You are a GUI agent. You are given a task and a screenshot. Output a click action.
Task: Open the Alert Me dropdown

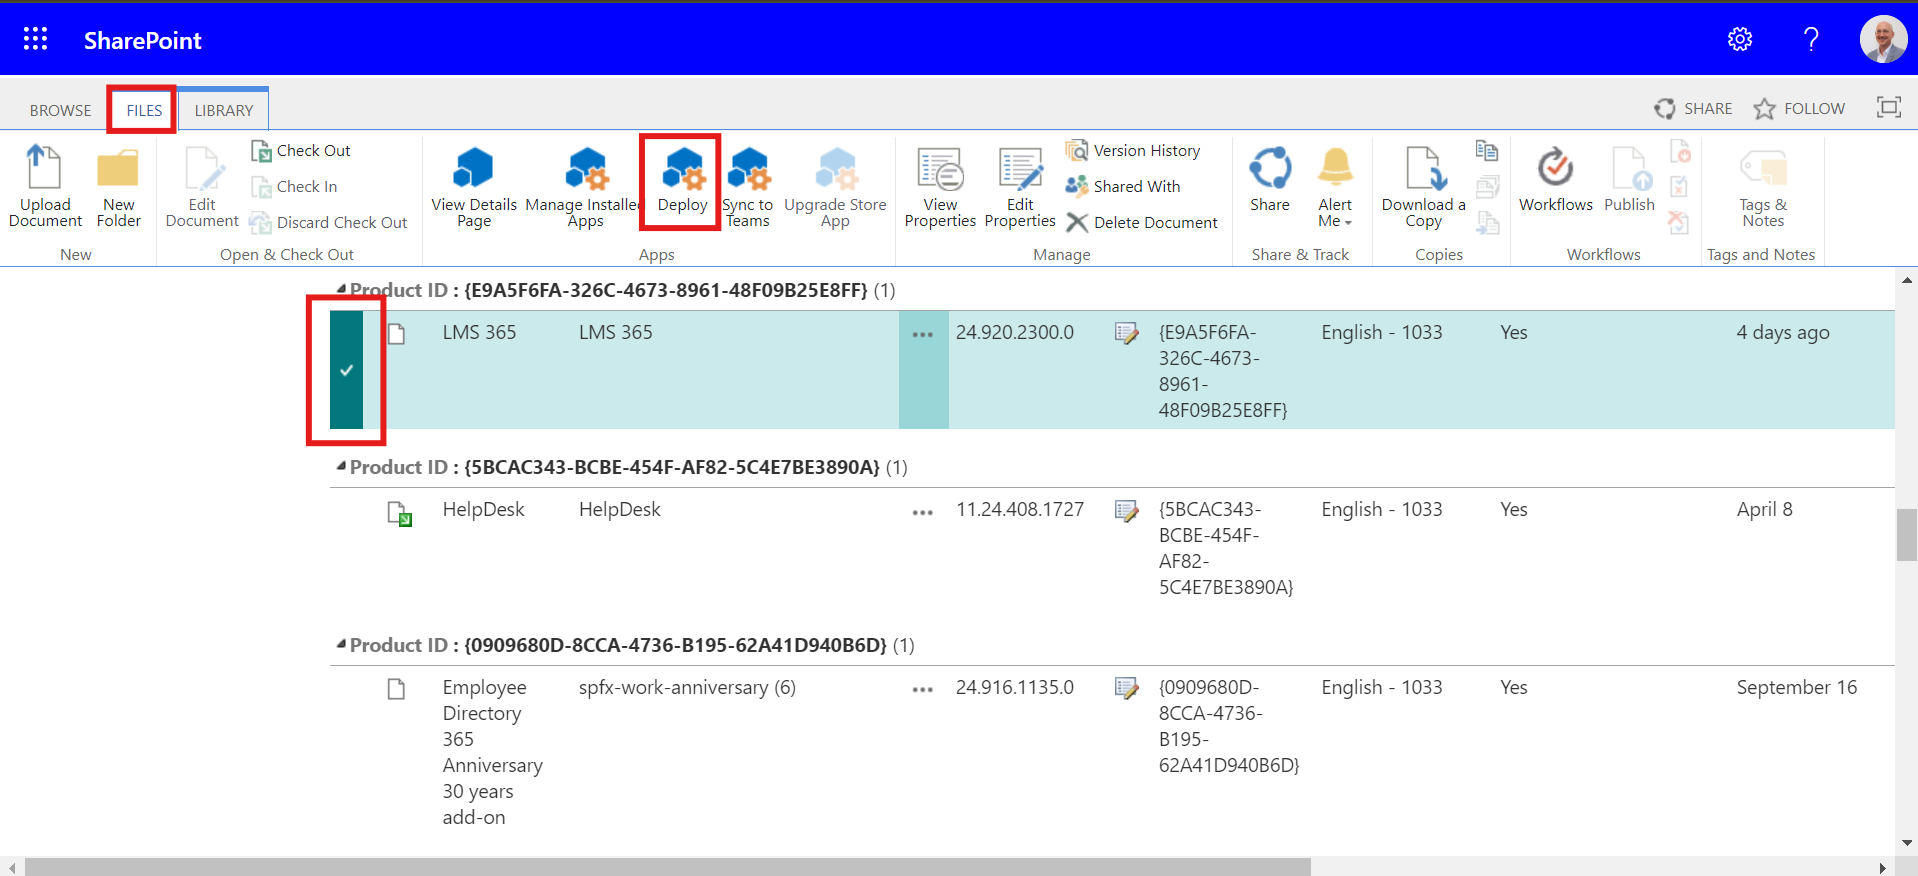coord(1335,187)
